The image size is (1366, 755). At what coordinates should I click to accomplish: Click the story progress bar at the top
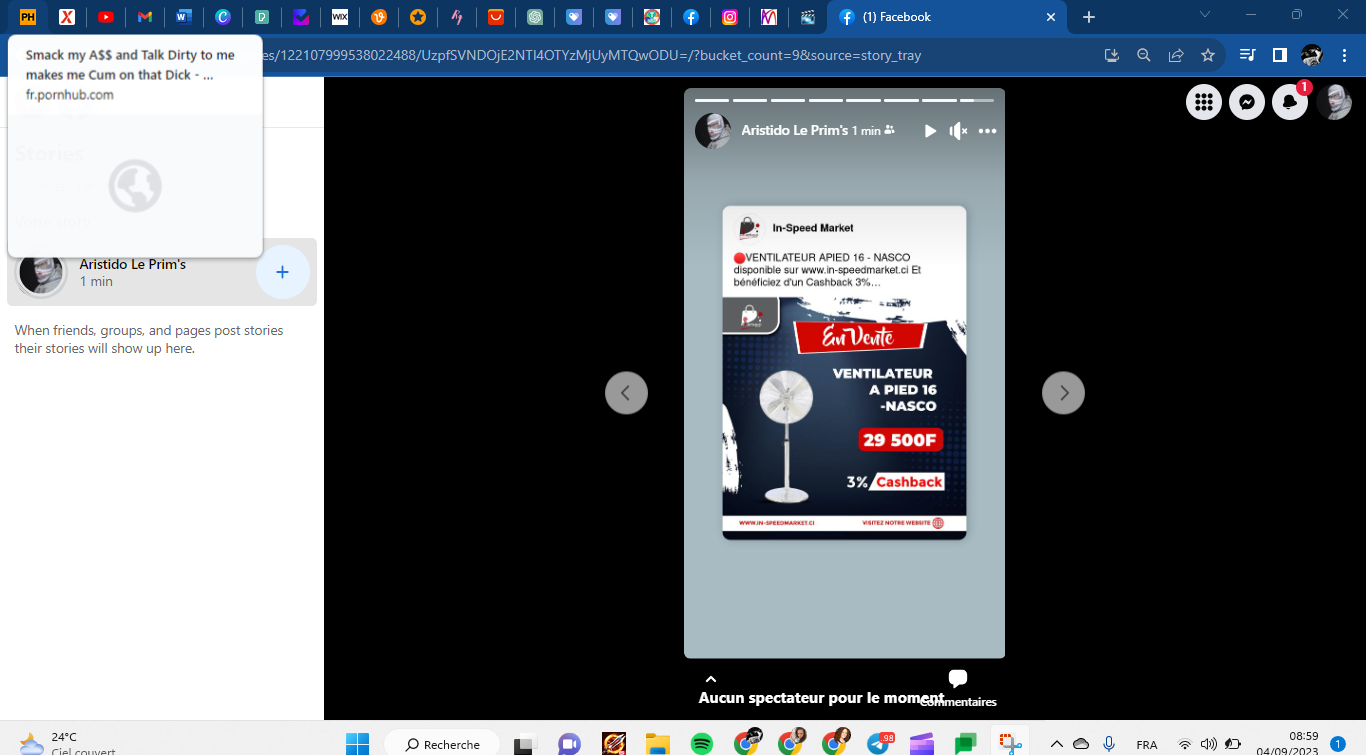[x=844, y=100]
